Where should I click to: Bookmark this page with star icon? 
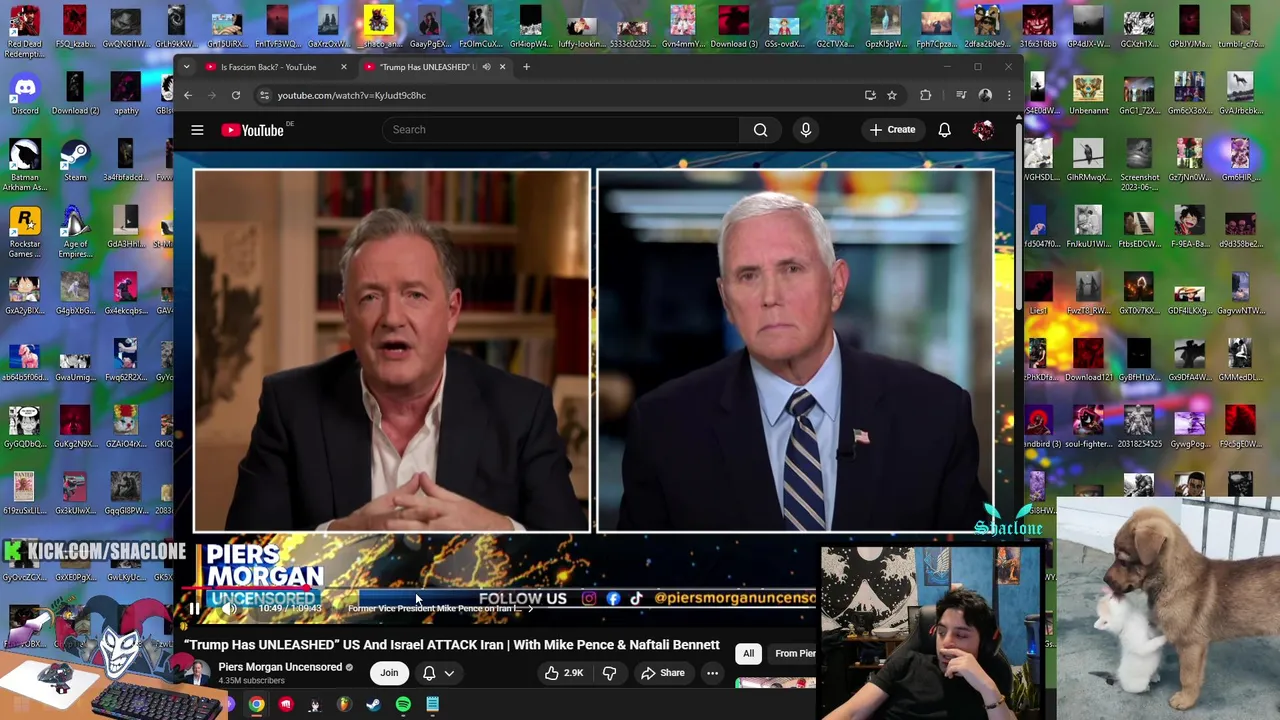pos(892,95)
